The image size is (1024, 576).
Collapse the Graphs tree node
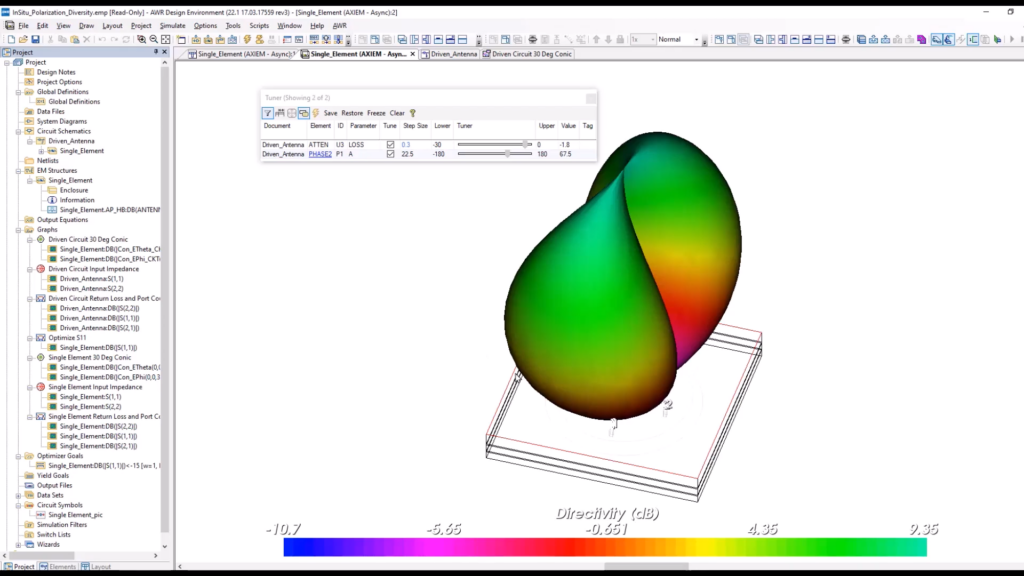pos(18,230)
